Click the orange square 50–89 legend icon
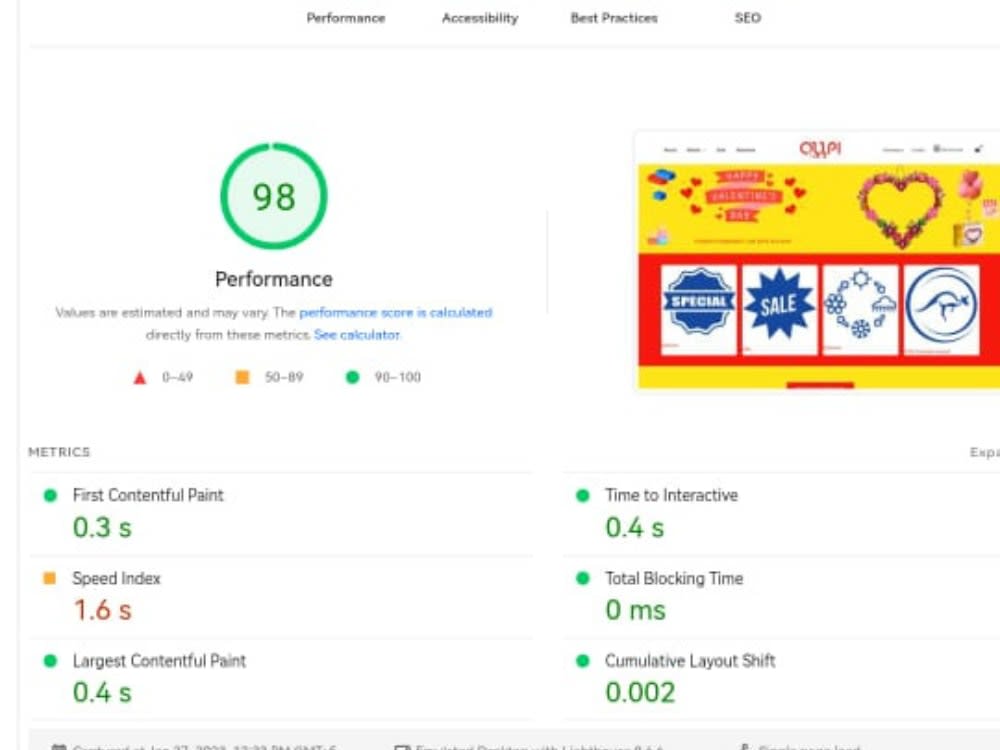Viewport: 1000px width, 750px height. tap(242, 377)
